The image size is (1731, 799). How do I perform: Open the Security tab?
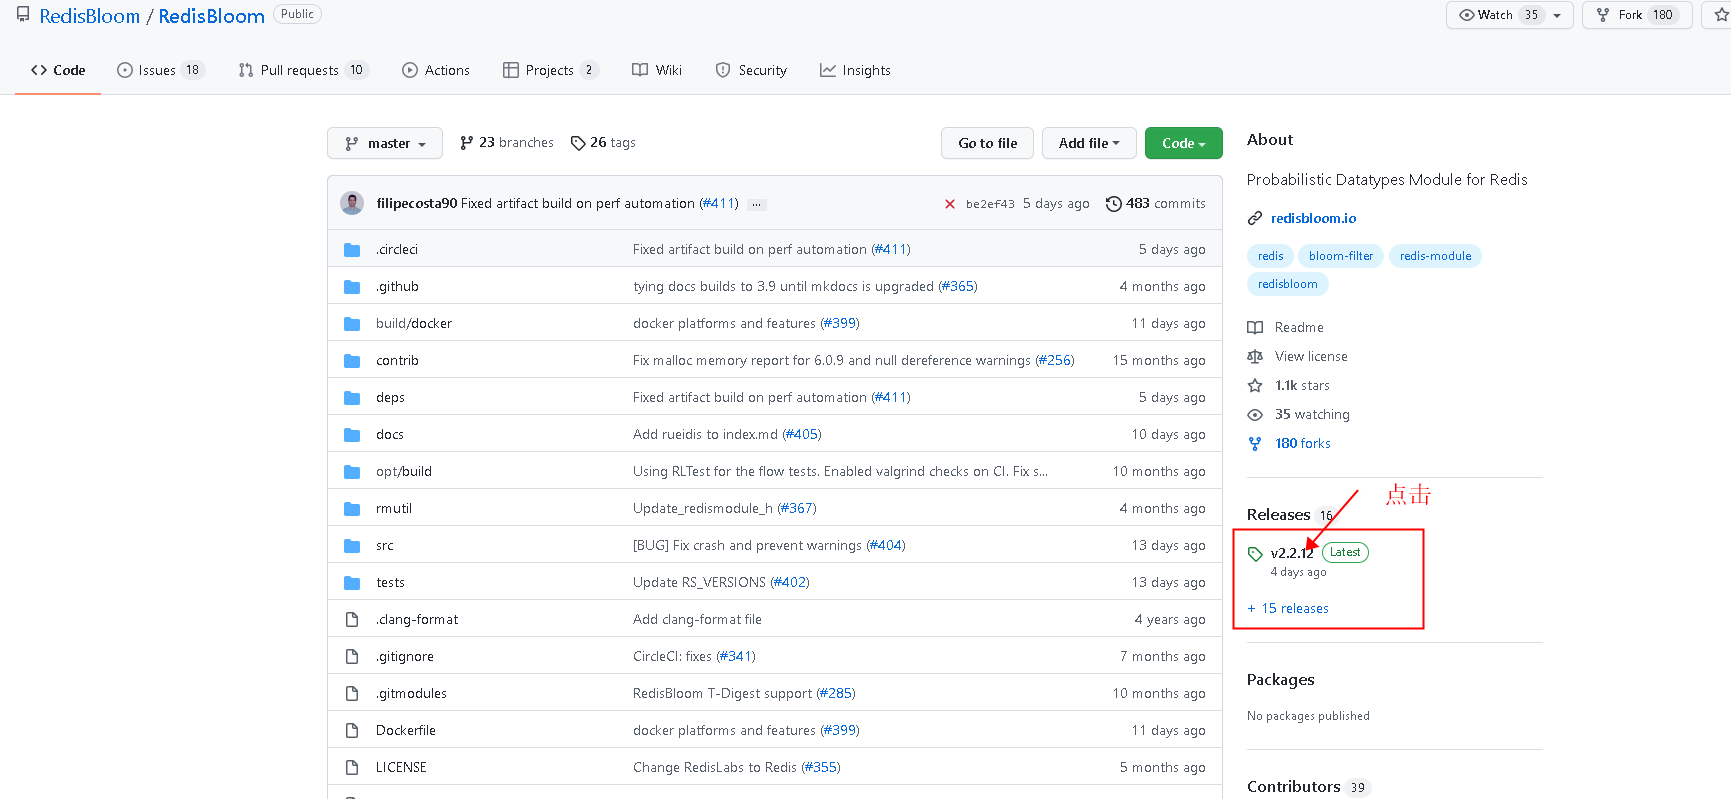tap(751, 70)
